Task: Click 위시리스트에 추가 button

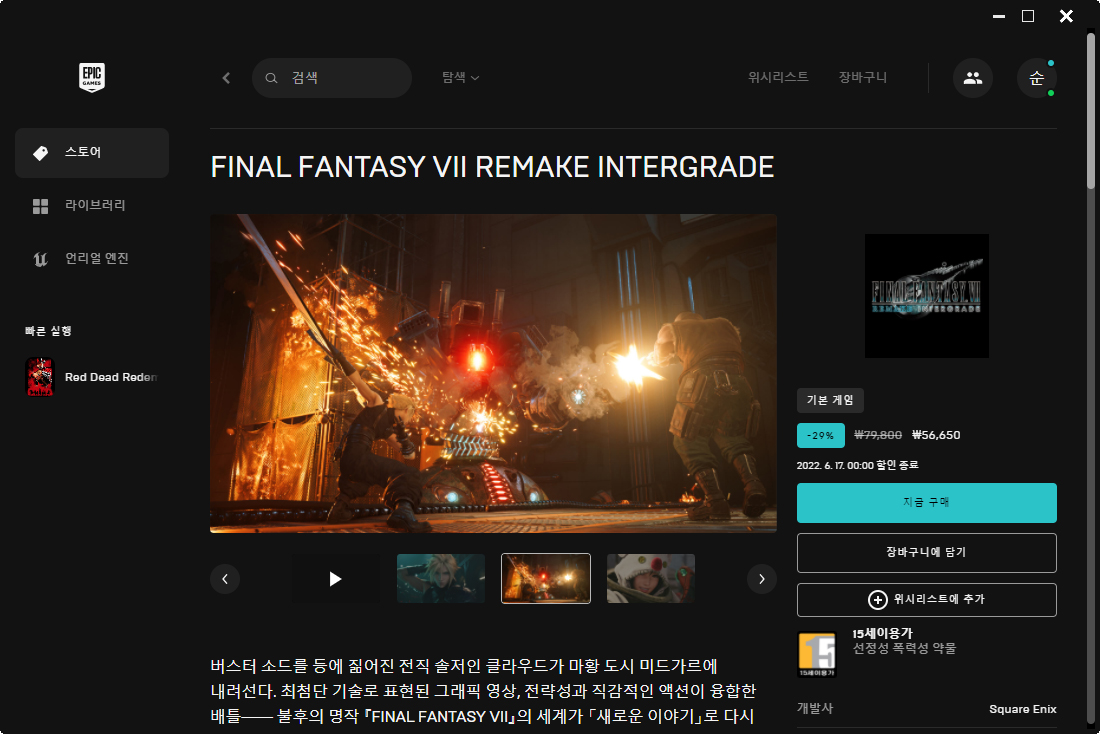Action: (x=927, y=600)
